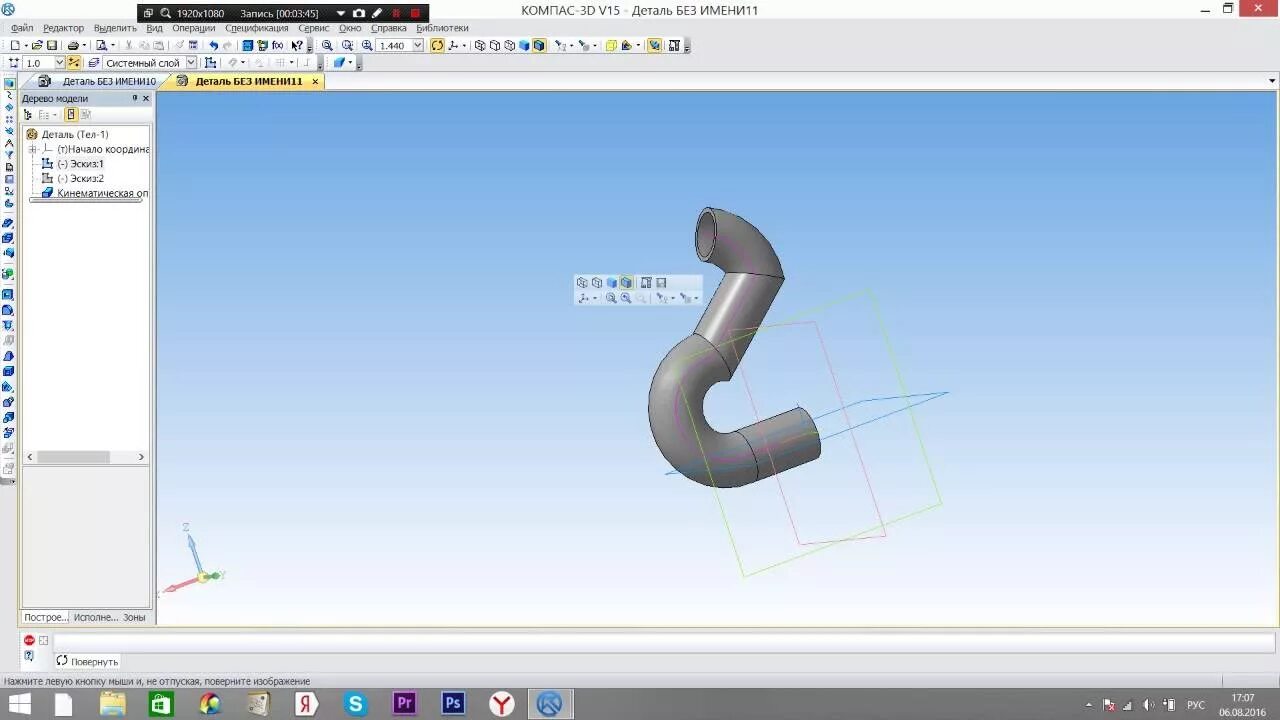This screenshot has height=720, width=1280.
Task: Open the zoom scale 1.440 dropdown
Action: tap(418, 45)
